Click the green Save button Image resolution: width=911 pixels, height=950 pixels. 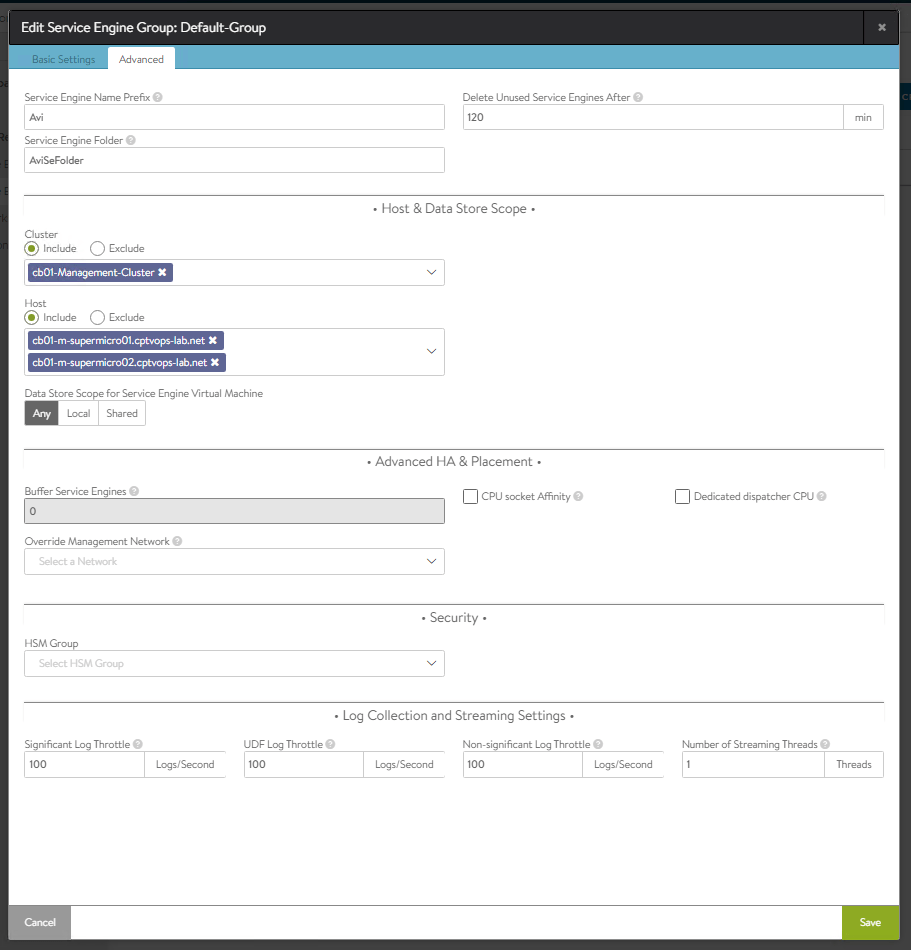(870, 922)
